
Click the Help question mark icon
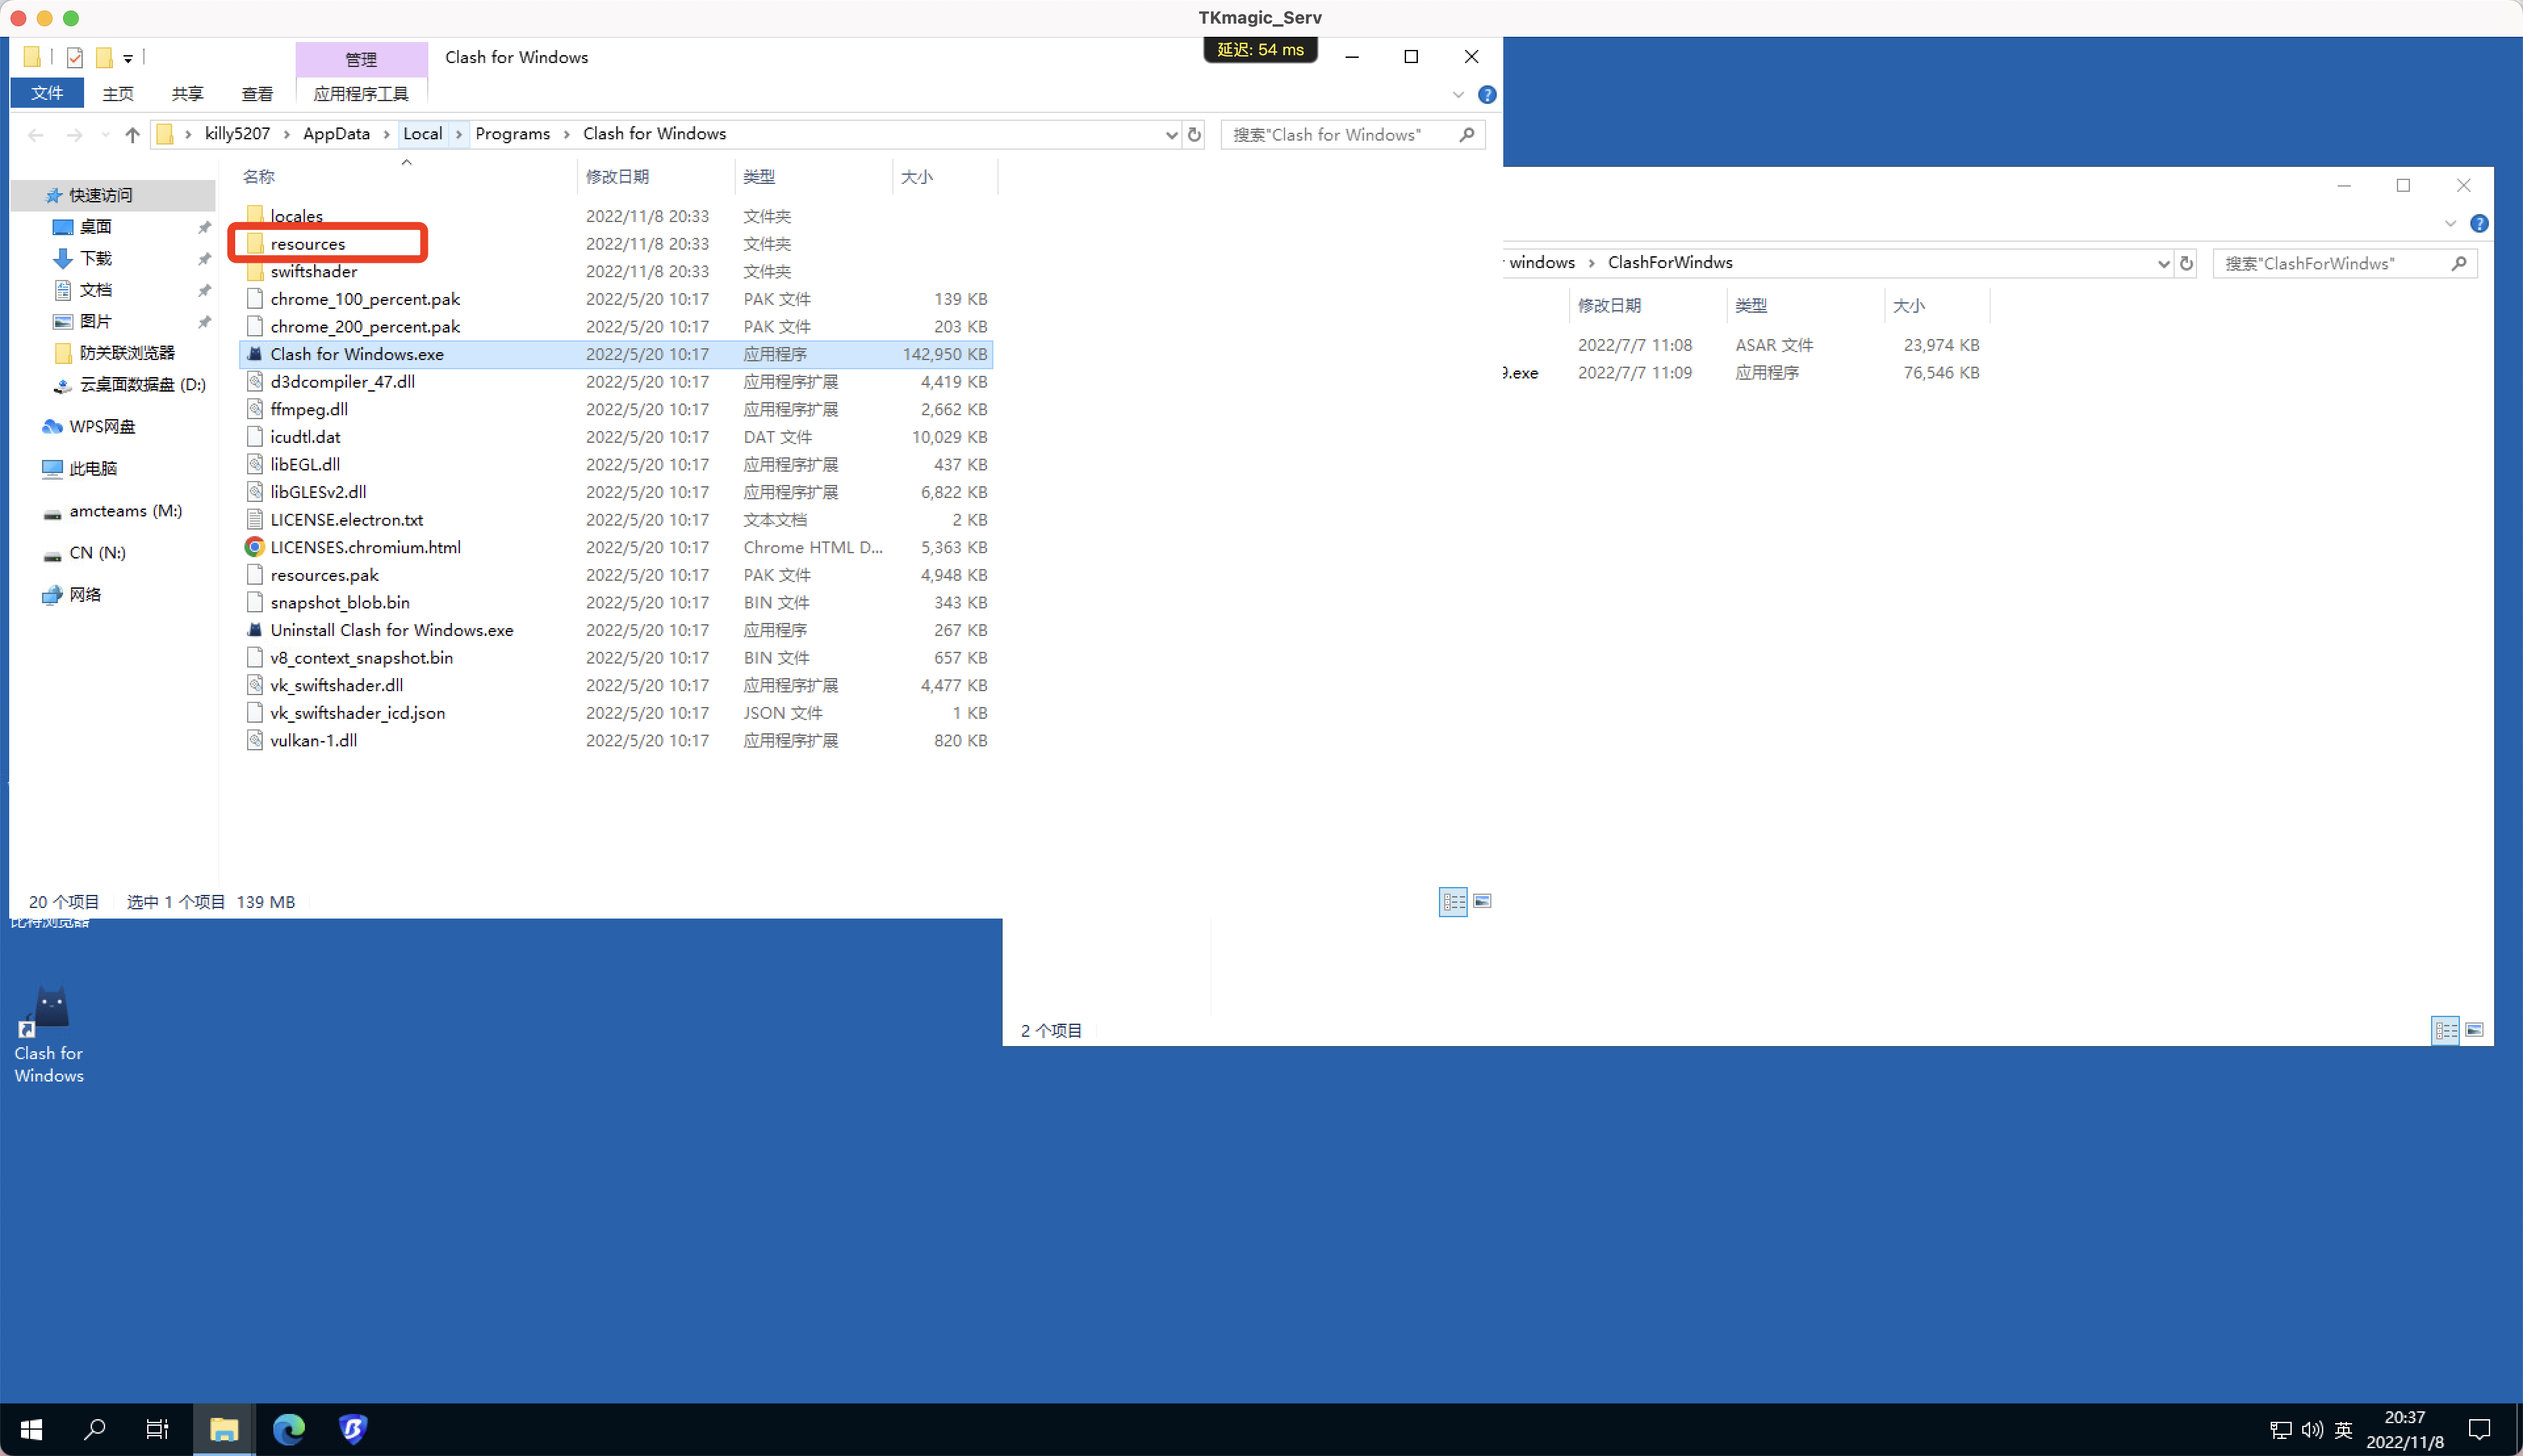coord(1487,94)
